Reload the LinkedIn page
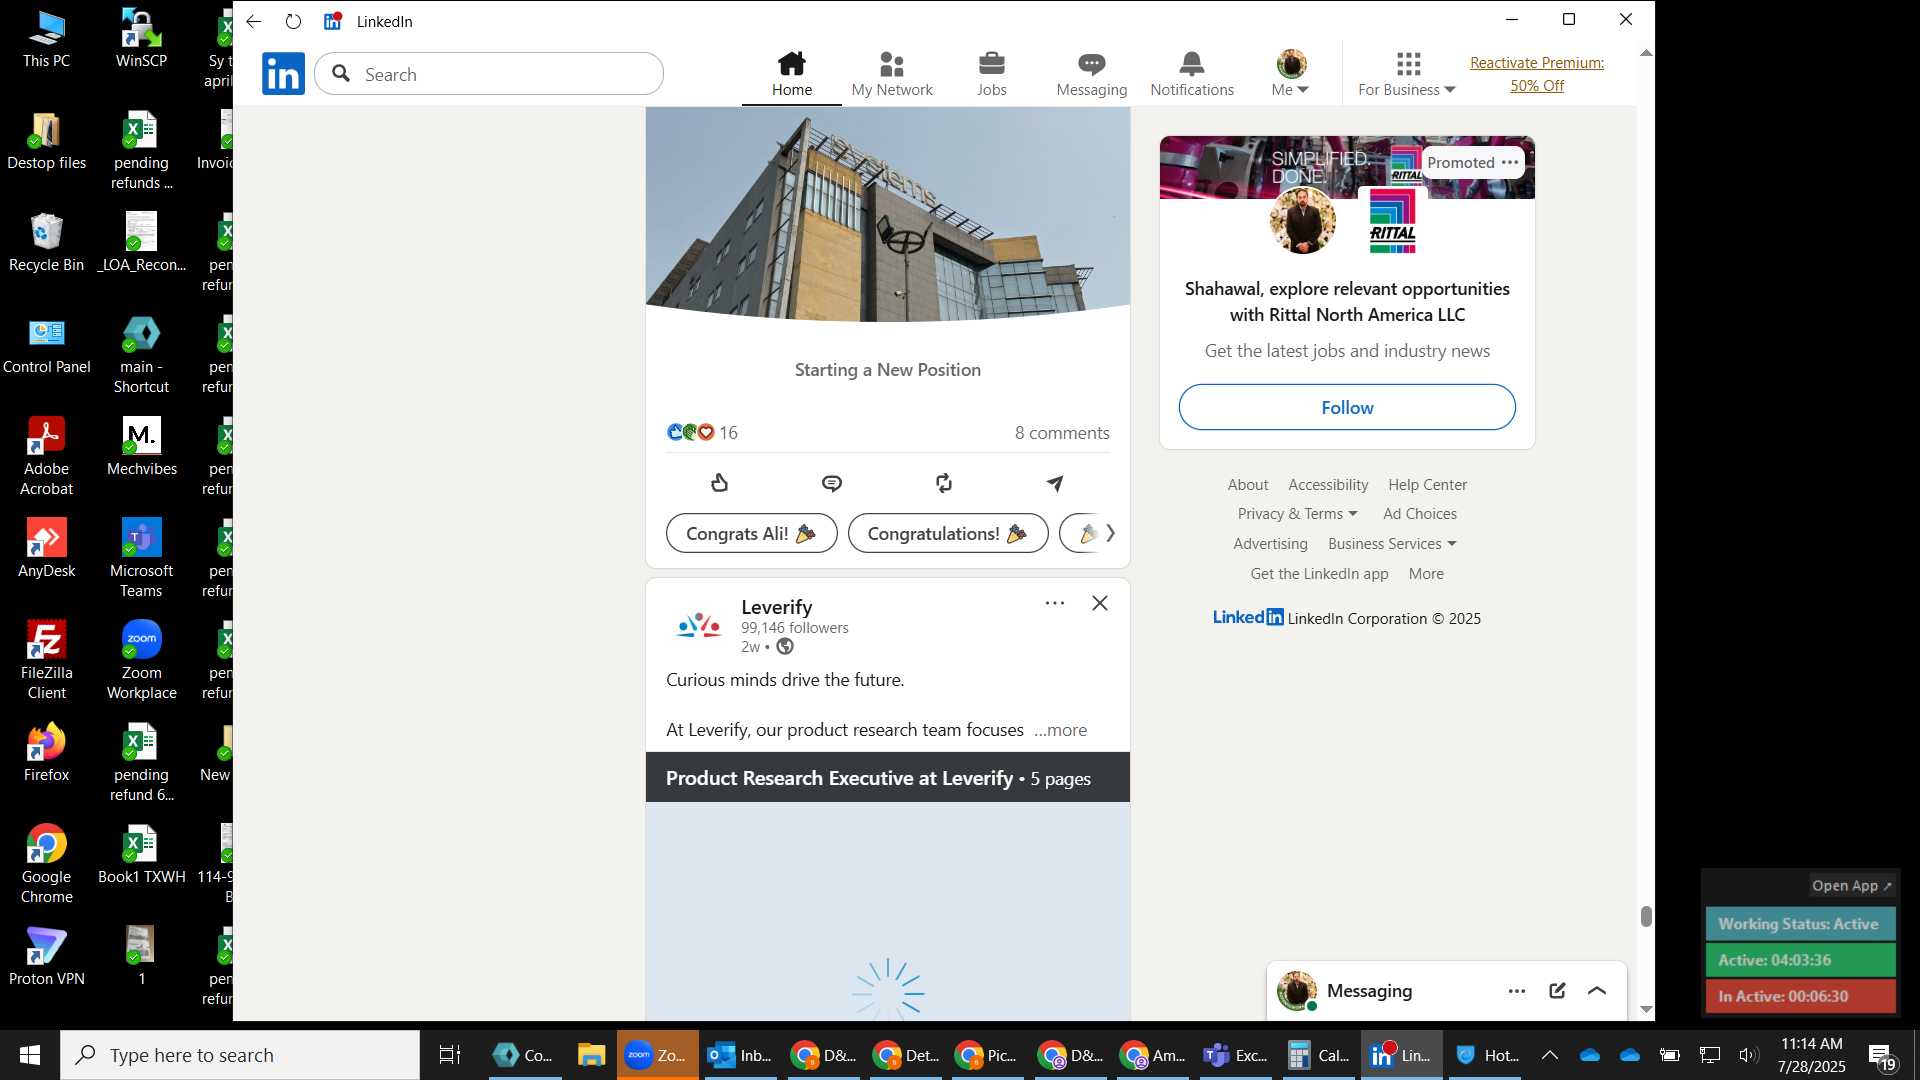 tap(293, 21)
